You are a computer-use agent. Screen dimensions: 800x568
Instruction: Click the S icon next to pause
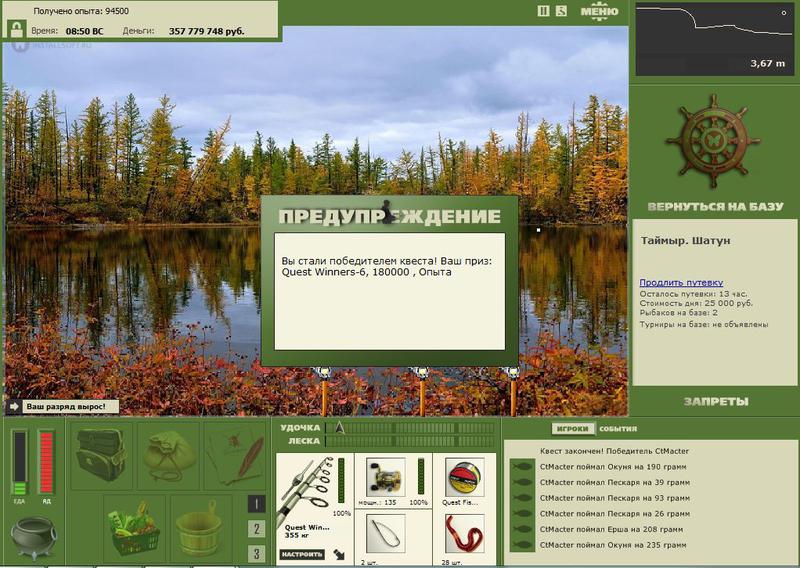pyautogui.click(x=561, y=11)
